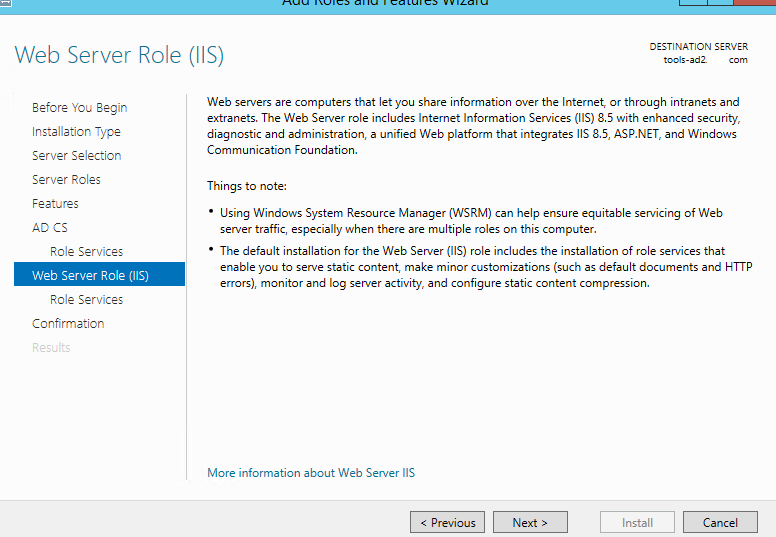Click the Web servers introduction paragraph
The image size is (776, 537).
pos(474,126)
